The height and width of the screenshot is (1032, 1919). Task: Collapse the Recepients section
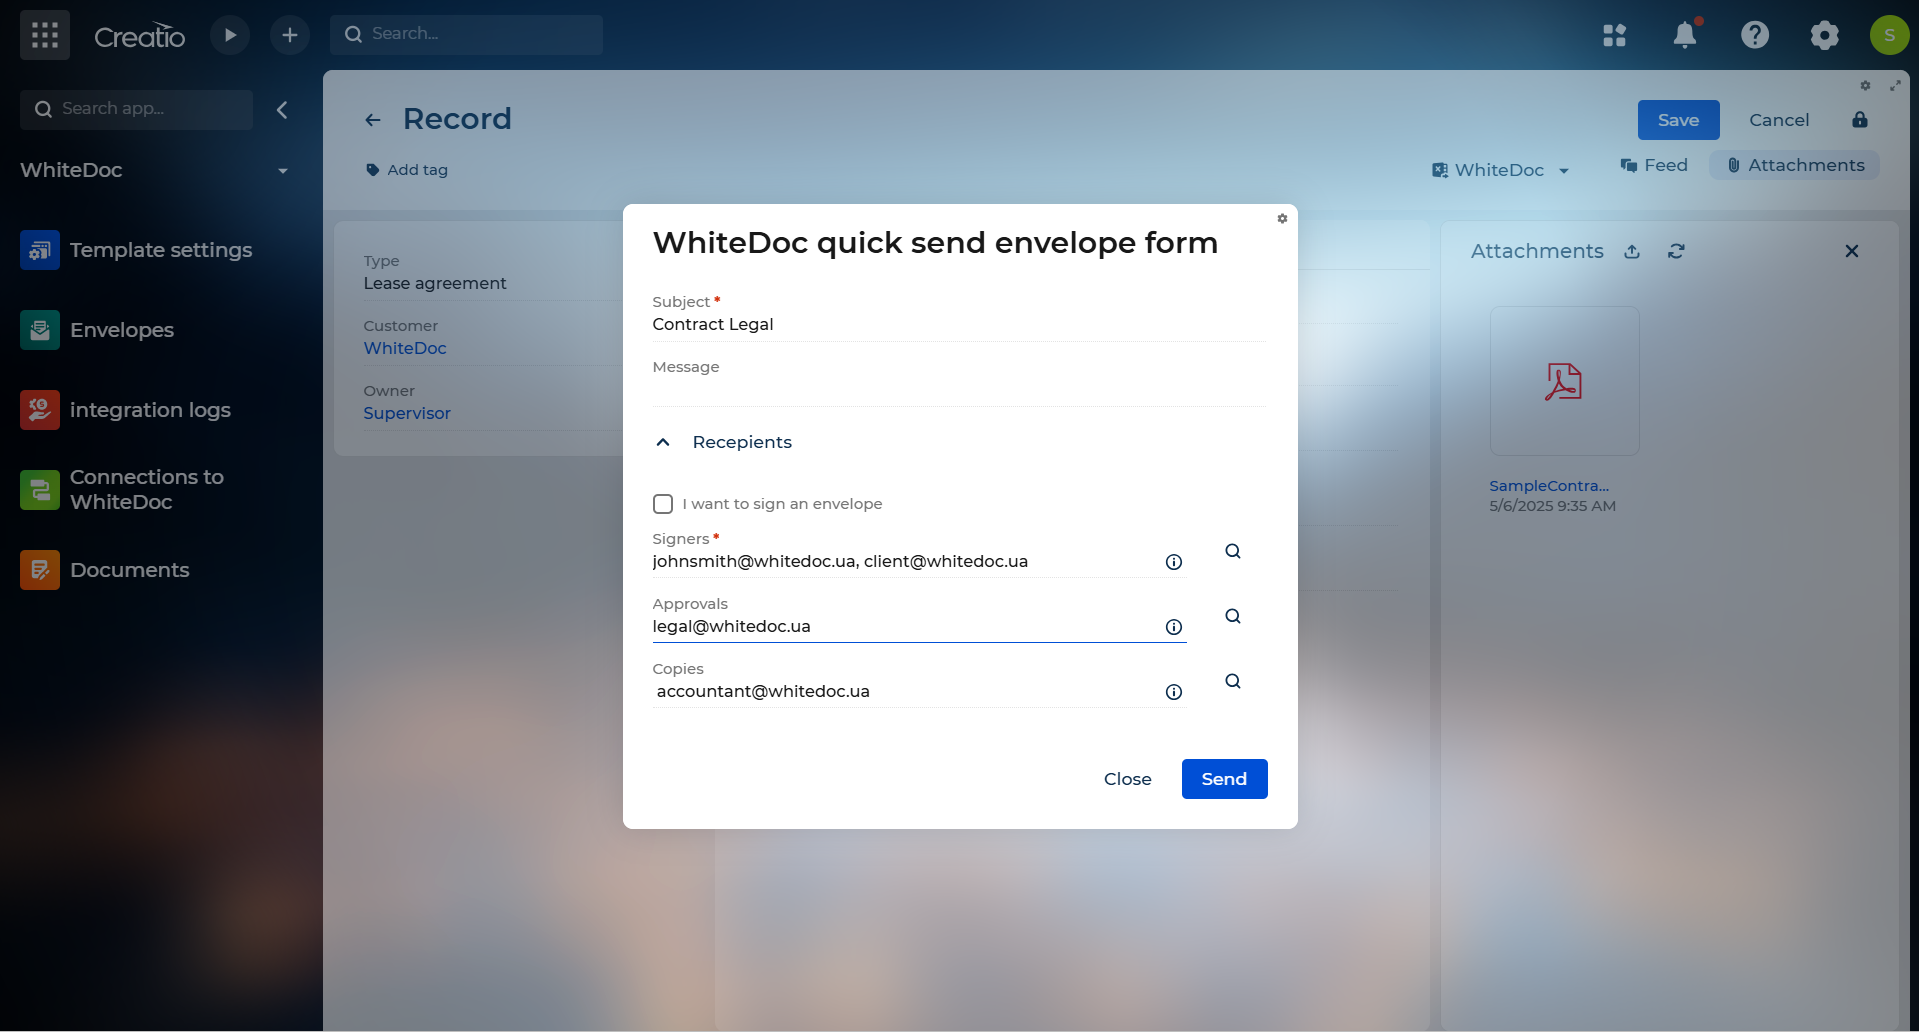tap(663, 442)
